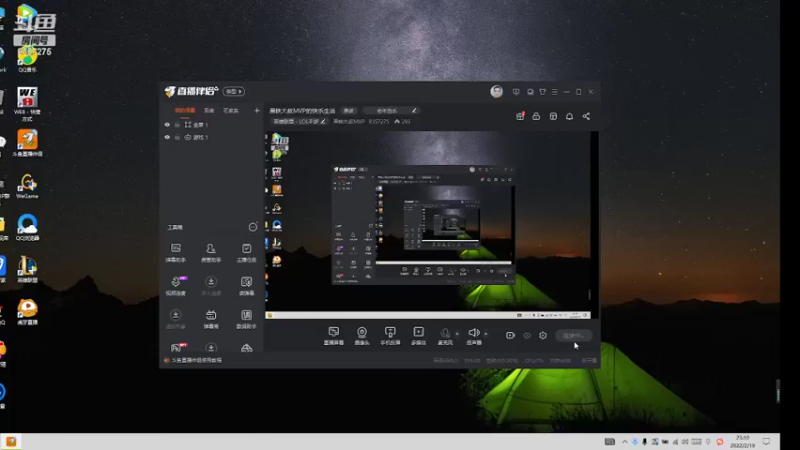Select the 游戏 1 source row

coord(211,137)
